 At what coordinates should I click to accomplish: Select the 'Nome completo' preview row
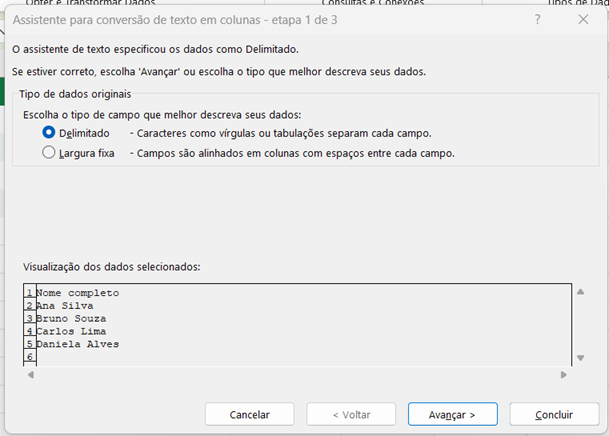click(78, 293)
